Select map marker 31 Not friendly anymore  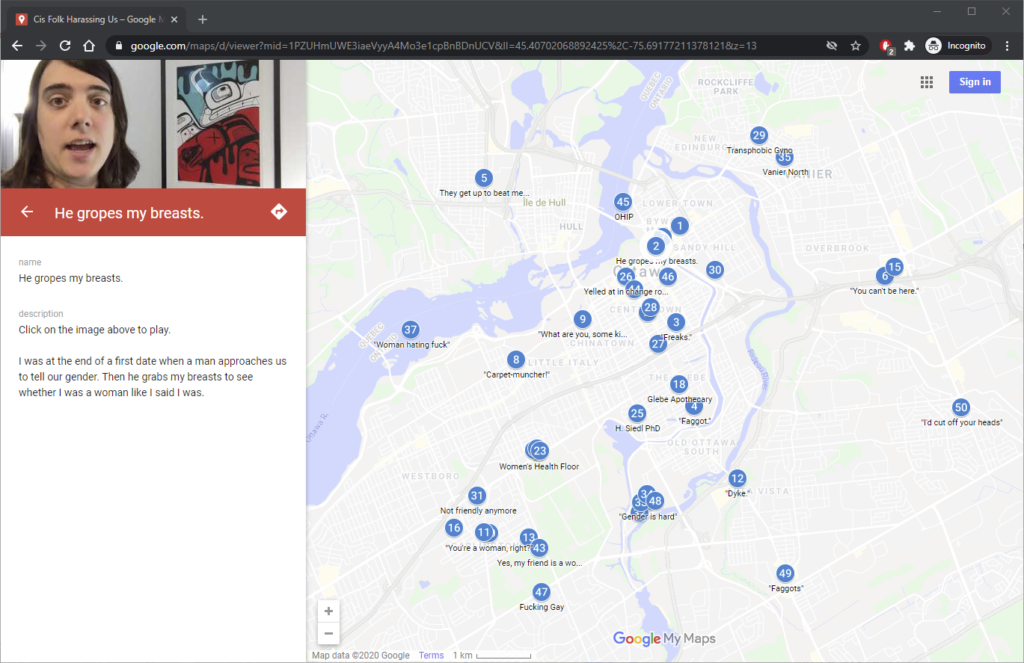coord(477,496)
